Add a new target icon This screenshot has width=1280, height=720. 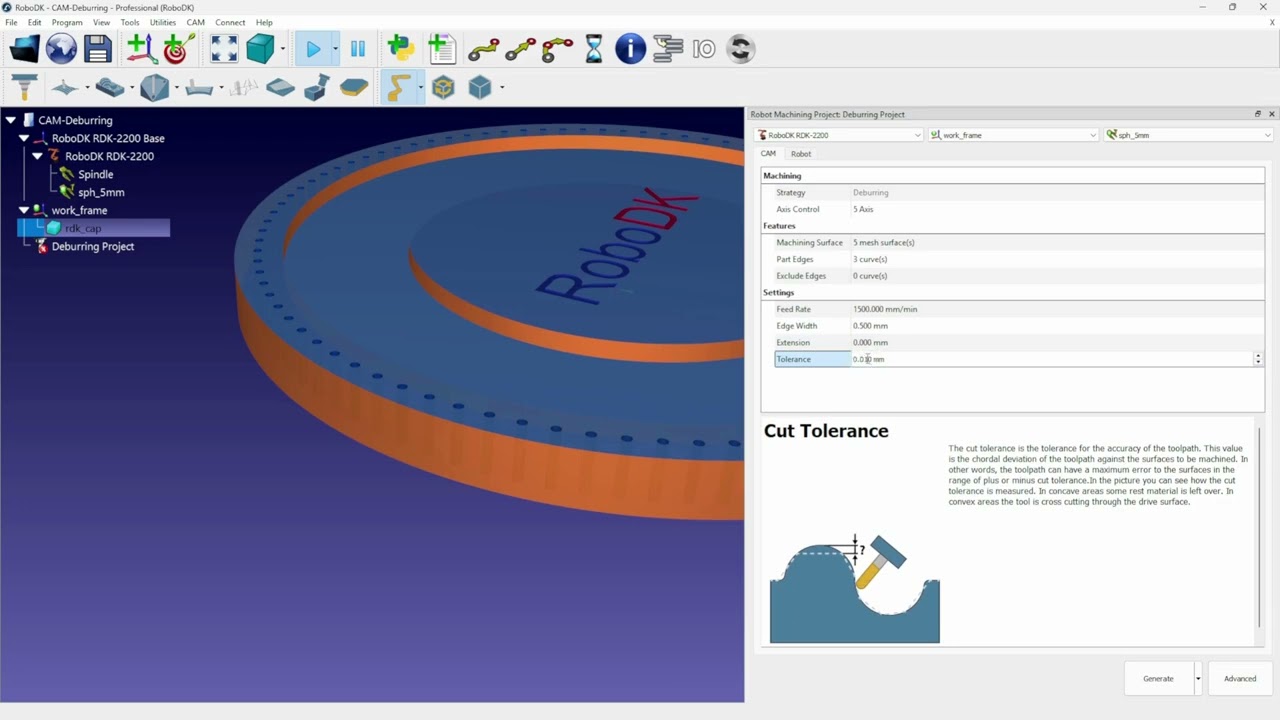(178, 48)
